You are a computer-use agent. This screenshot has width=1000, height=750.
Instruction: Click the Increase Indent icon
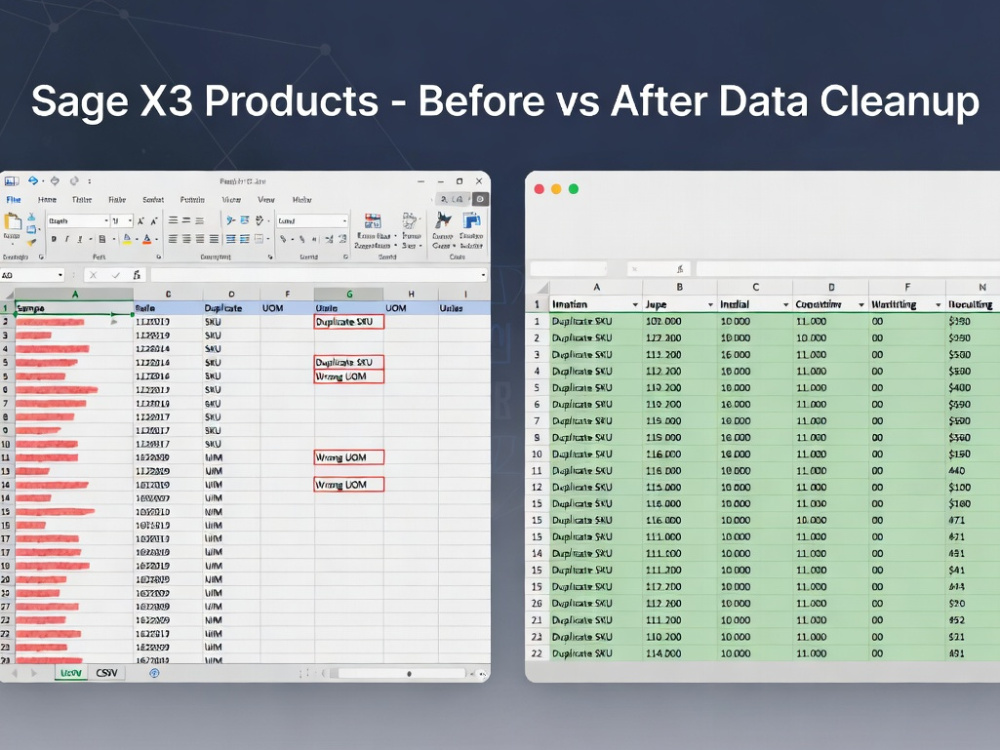tap(245, 239)
